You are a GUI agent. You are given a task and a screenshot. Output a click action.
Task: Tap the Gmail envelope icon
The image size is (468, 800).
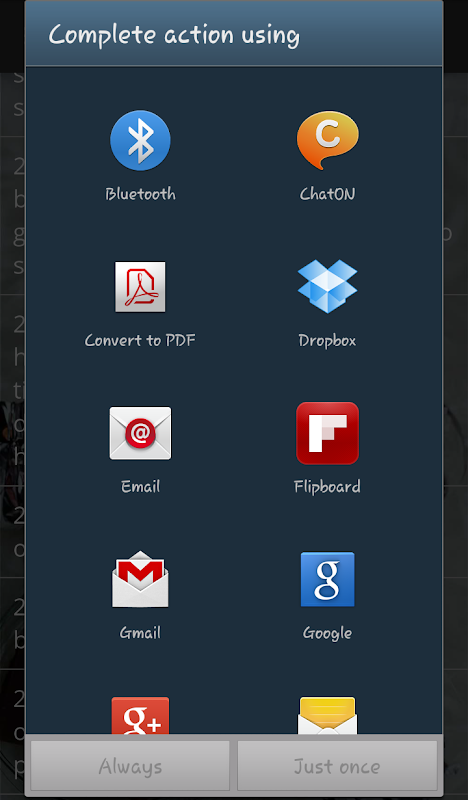point(140,579)
